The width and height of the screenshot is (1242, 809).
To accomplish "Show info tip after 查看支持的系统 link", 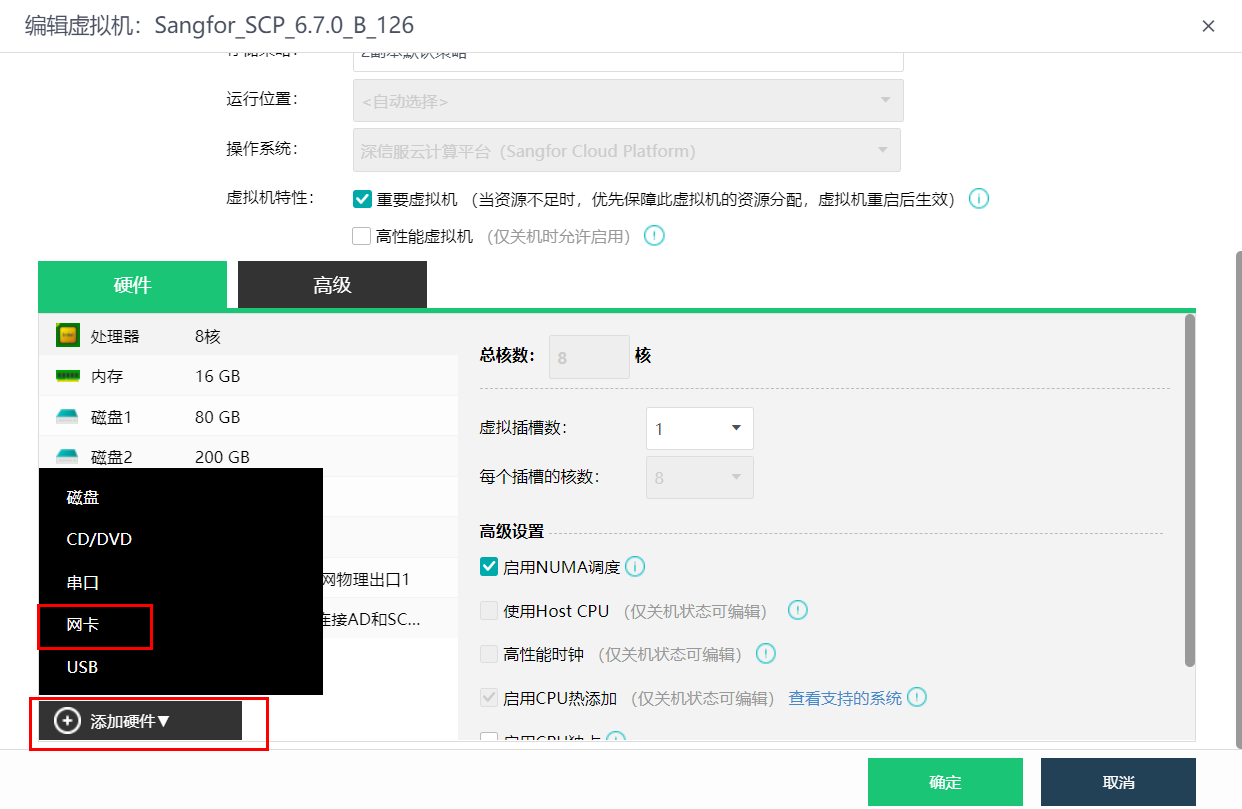I will (x=917, y=697).
